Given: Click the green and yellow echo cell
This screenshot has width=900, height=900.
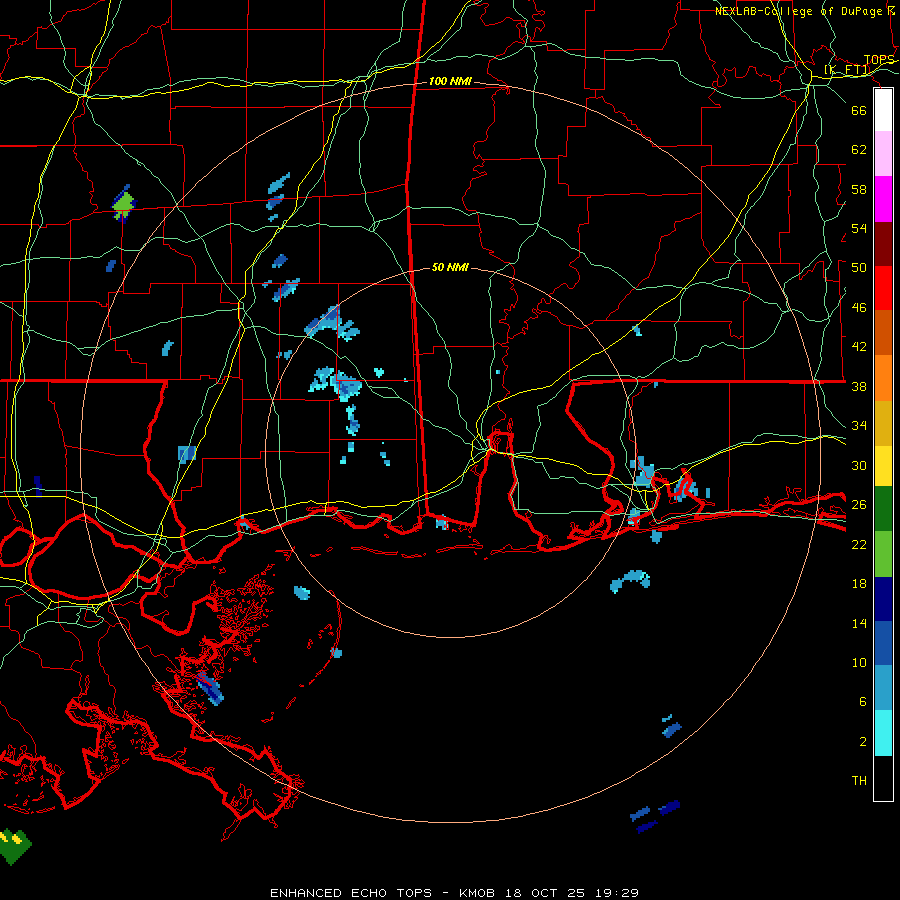Looking at the screenshot, I should point(14,846).
